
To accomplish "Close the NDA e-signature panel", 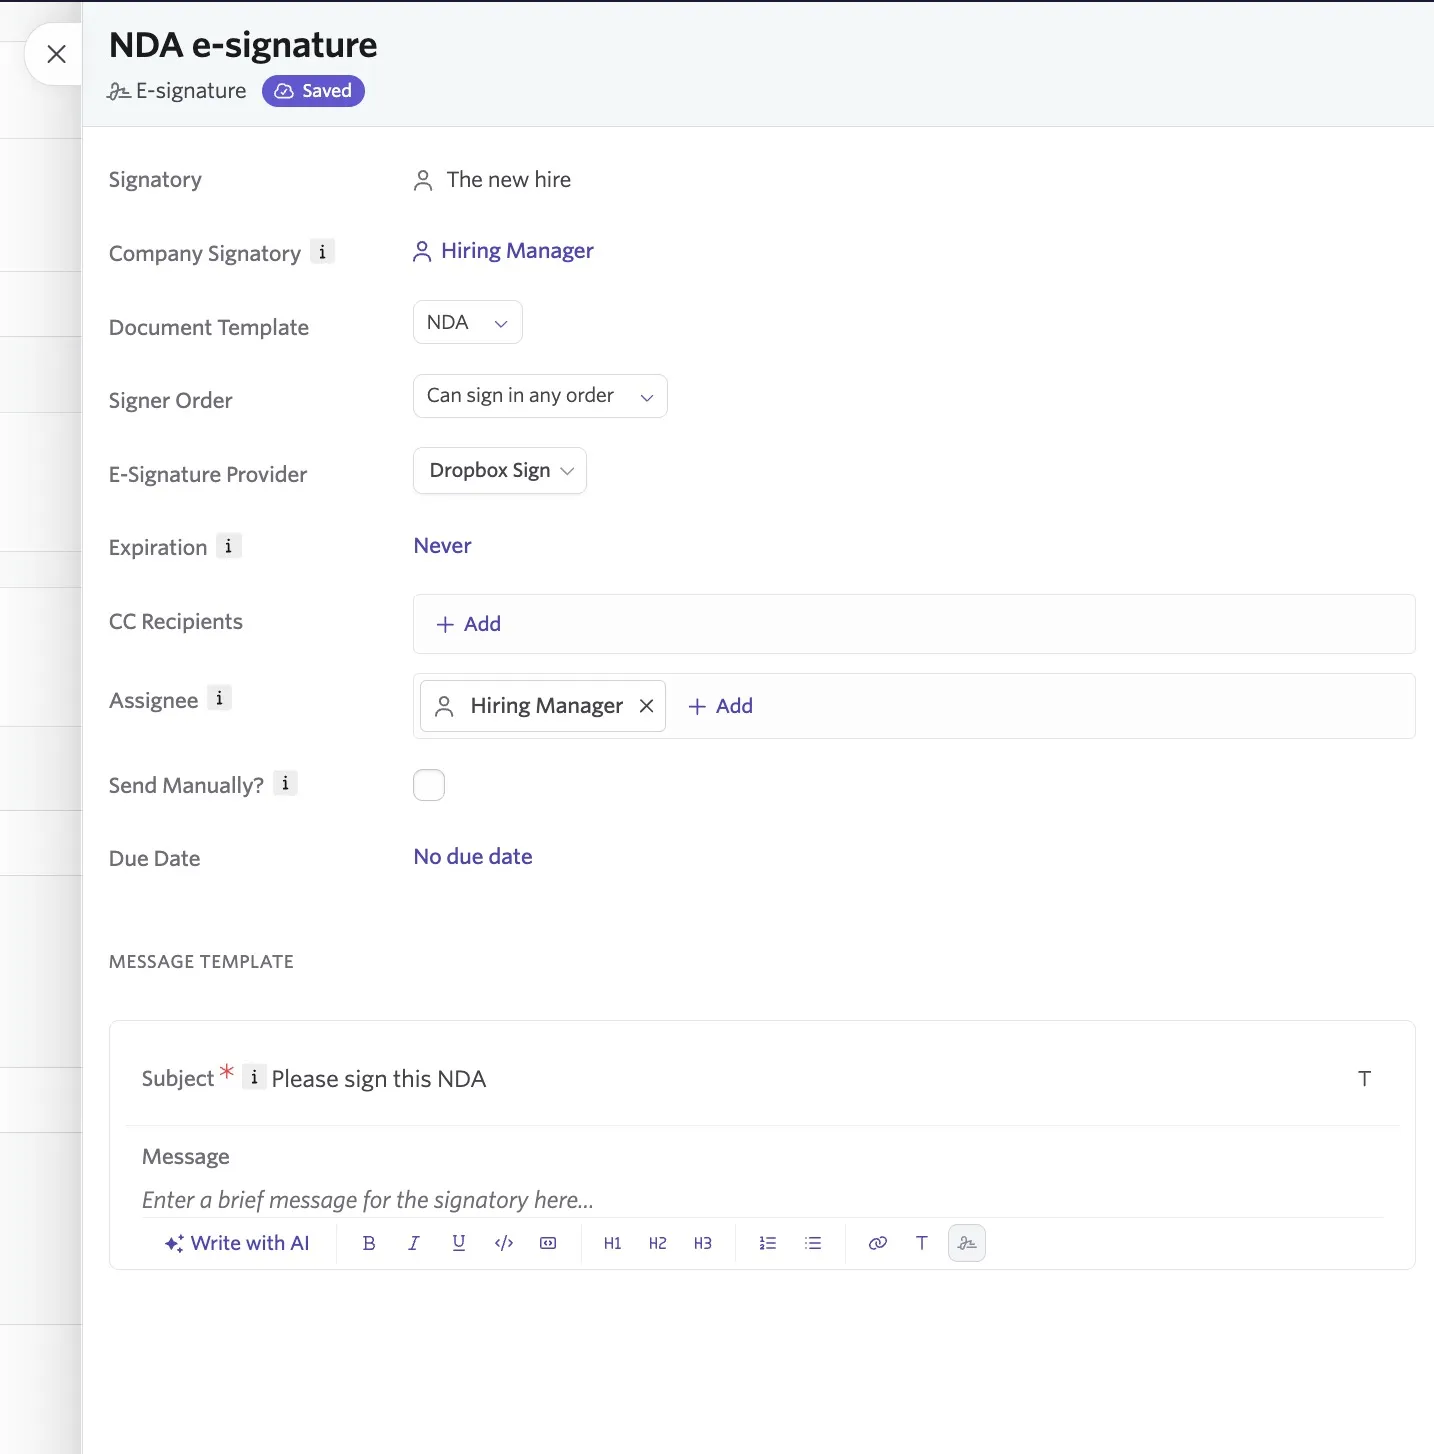I will 56,54.
